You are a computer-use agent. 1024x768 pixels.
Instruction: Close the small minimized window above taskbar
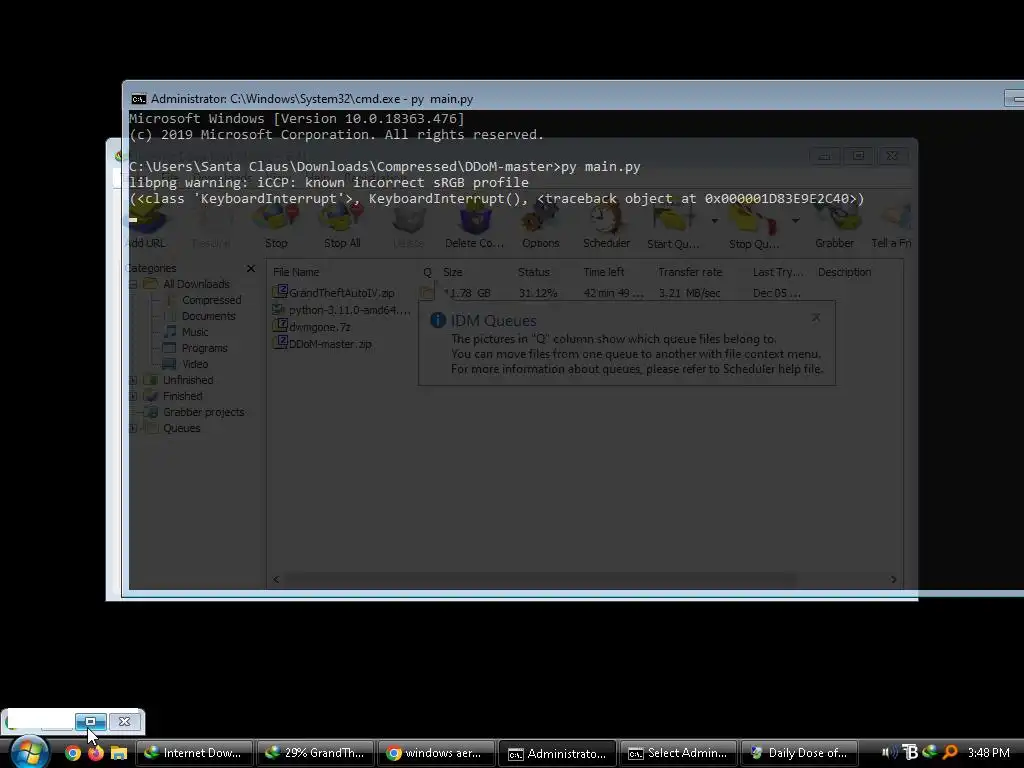click(x=124, y=722)
